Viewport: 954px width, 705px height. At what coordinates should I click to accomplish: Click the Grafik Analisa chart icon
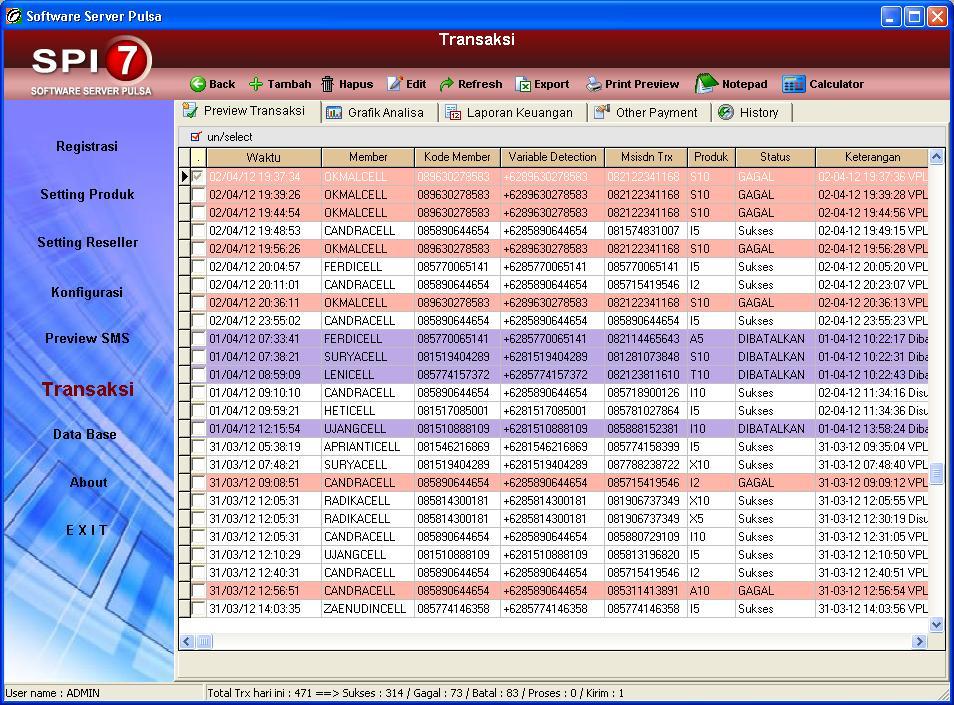tap(333, 113)
